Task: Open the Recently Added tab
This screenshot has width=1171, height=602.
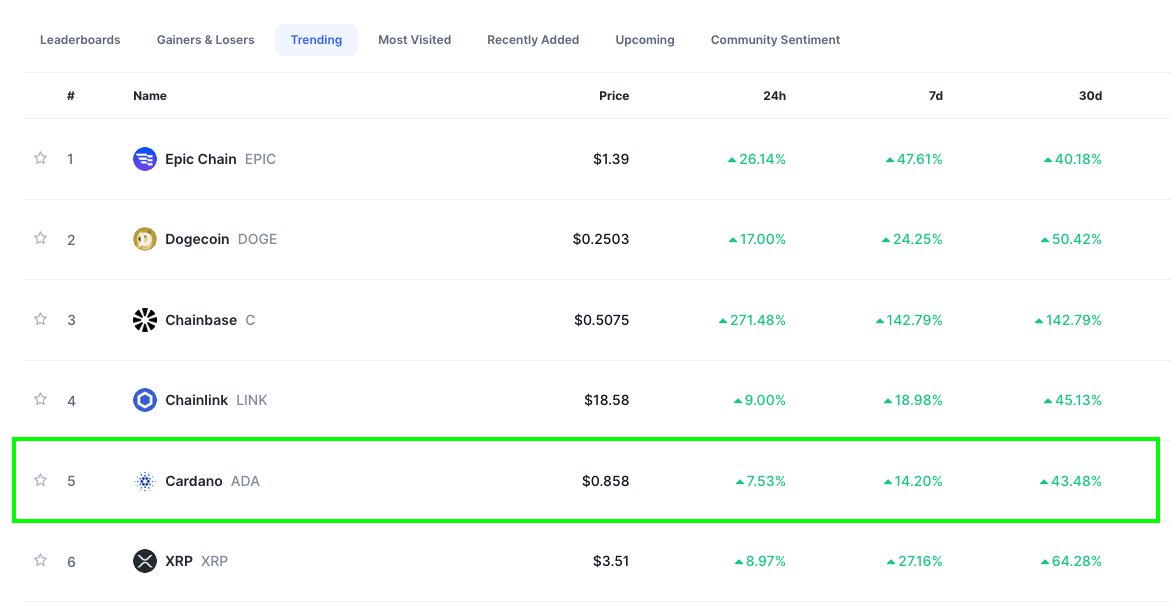Action: (x=533, y=40)
